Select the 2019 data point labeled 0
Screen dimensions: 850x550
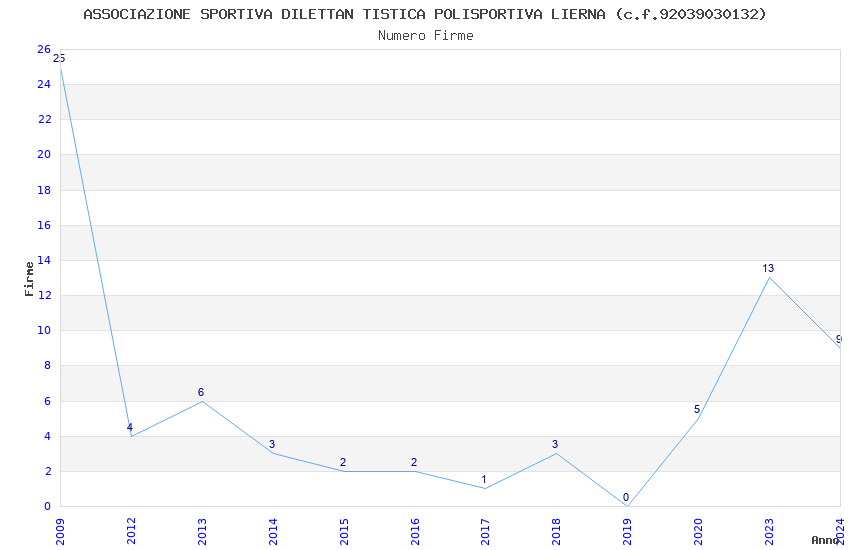[x=627, y=505]
